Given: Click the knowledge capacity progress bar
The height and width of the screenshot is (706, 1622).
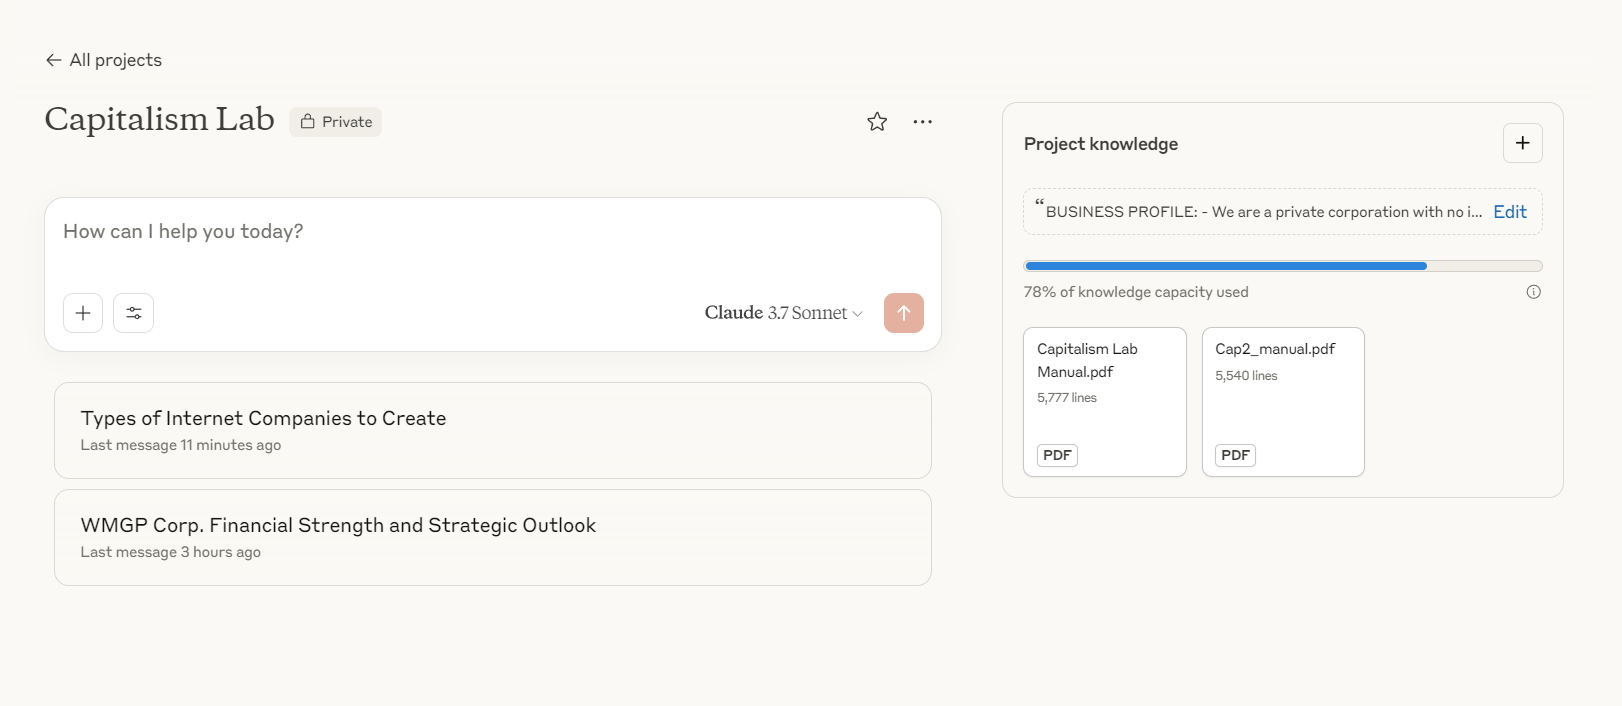Looking at the screenshot, I should click(x=1283, y=266).
